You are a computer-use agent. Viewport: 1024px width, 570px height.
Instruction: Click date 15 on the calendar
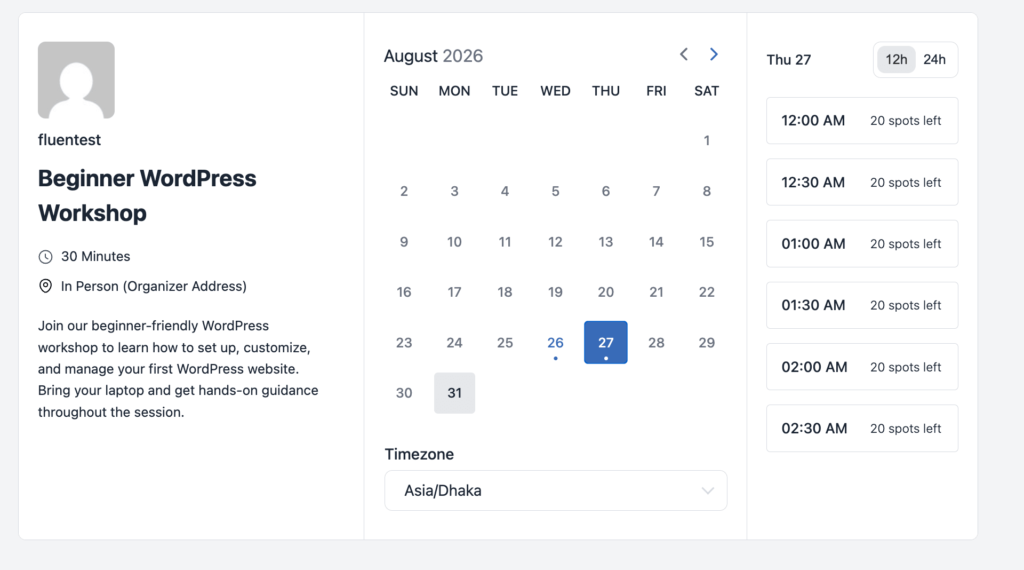pyautogui.click(x=707, y=242)
